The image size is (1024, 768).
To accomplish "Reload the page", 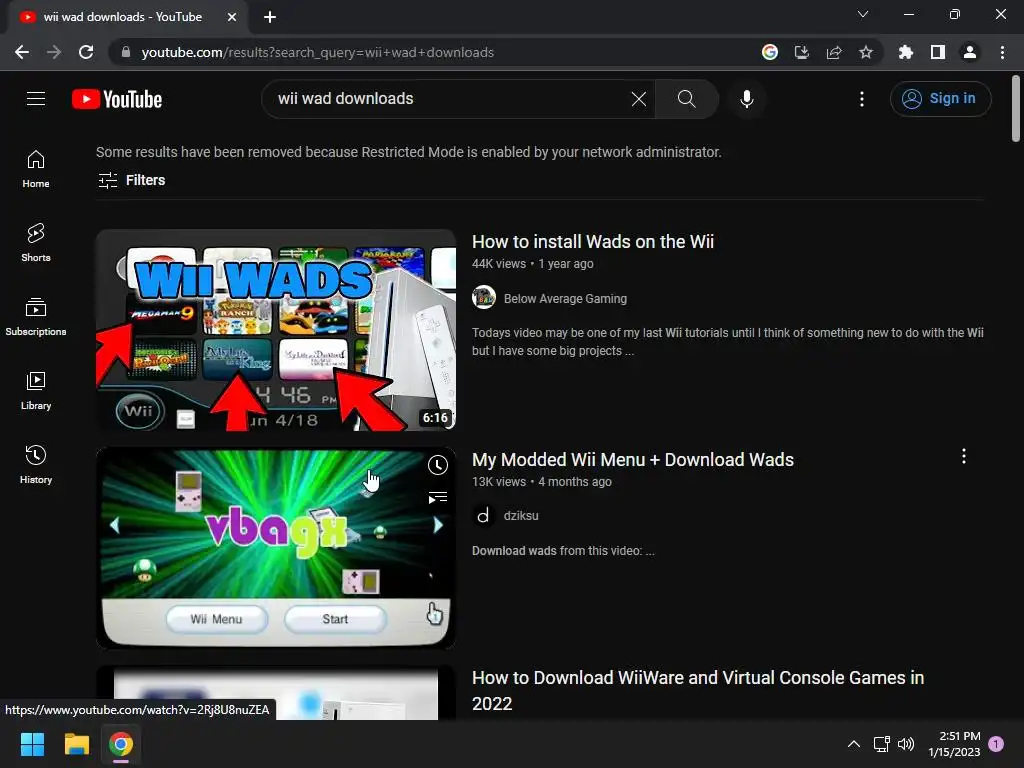I will [86, 52].
